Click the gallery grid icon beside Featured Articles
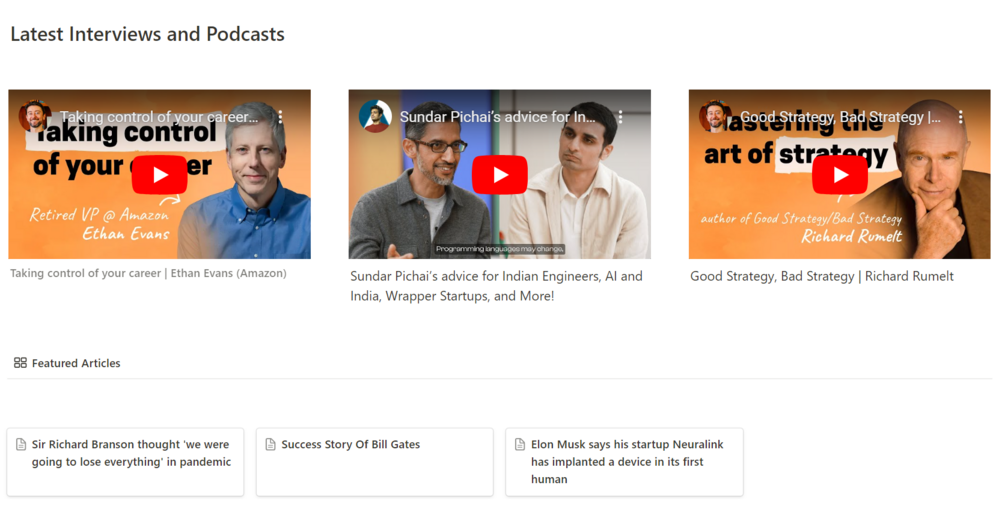1005x524 pixels. coord(20,363)
